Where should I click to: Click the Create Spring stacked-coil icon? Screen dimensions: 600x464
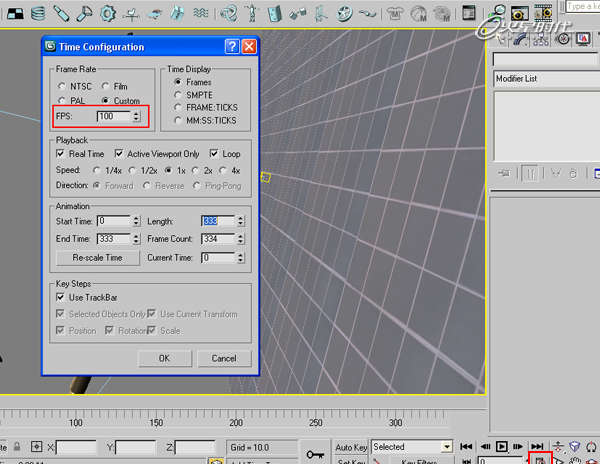[x=38, y=14]
